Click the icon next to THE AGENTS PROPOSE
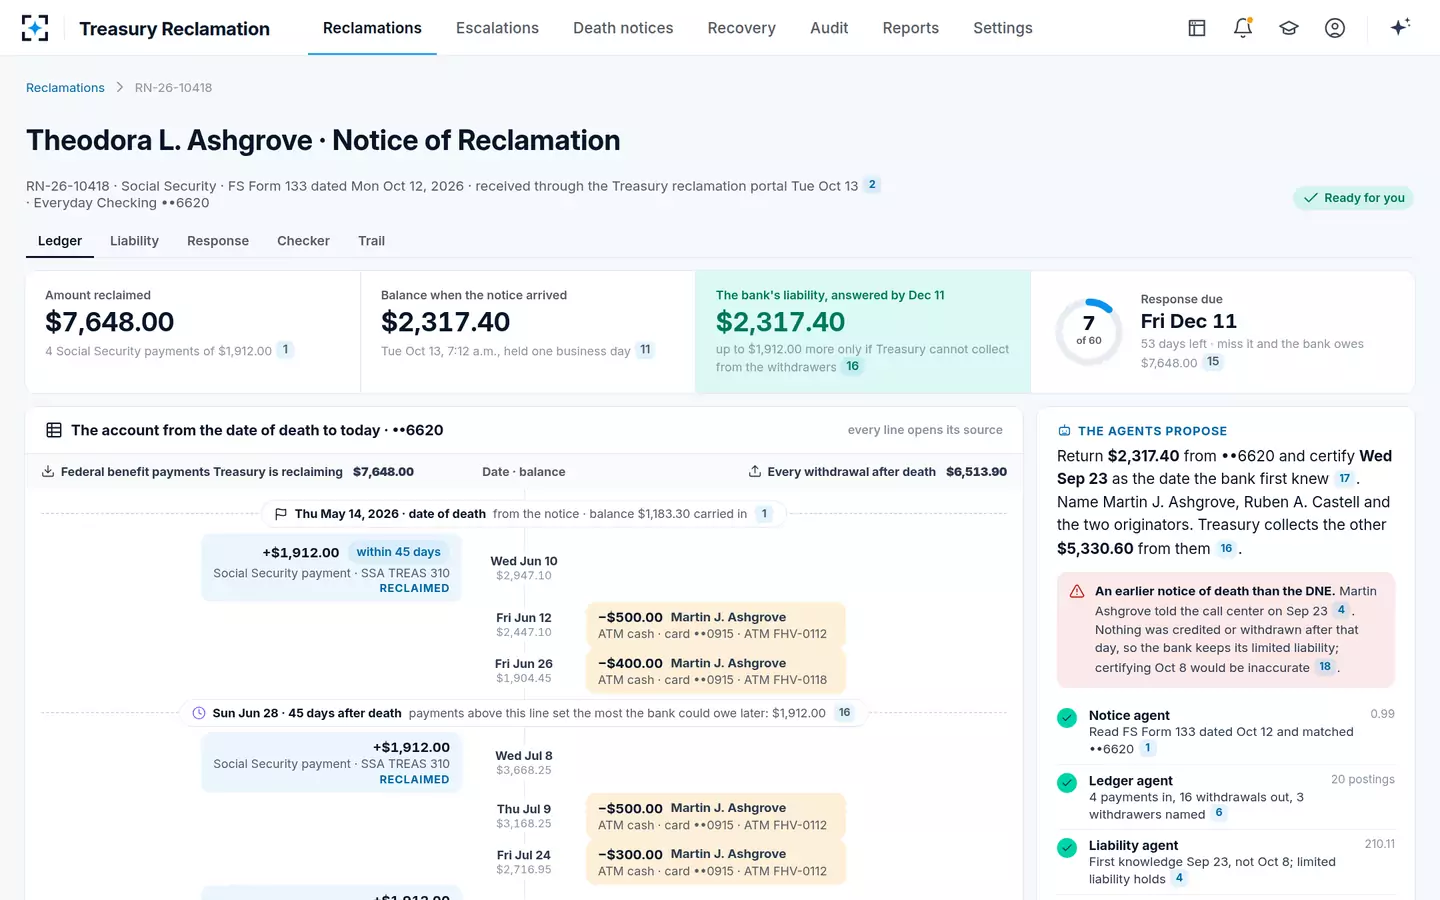This screenshot has width=1440, height=900. (x=1064, y=431)
